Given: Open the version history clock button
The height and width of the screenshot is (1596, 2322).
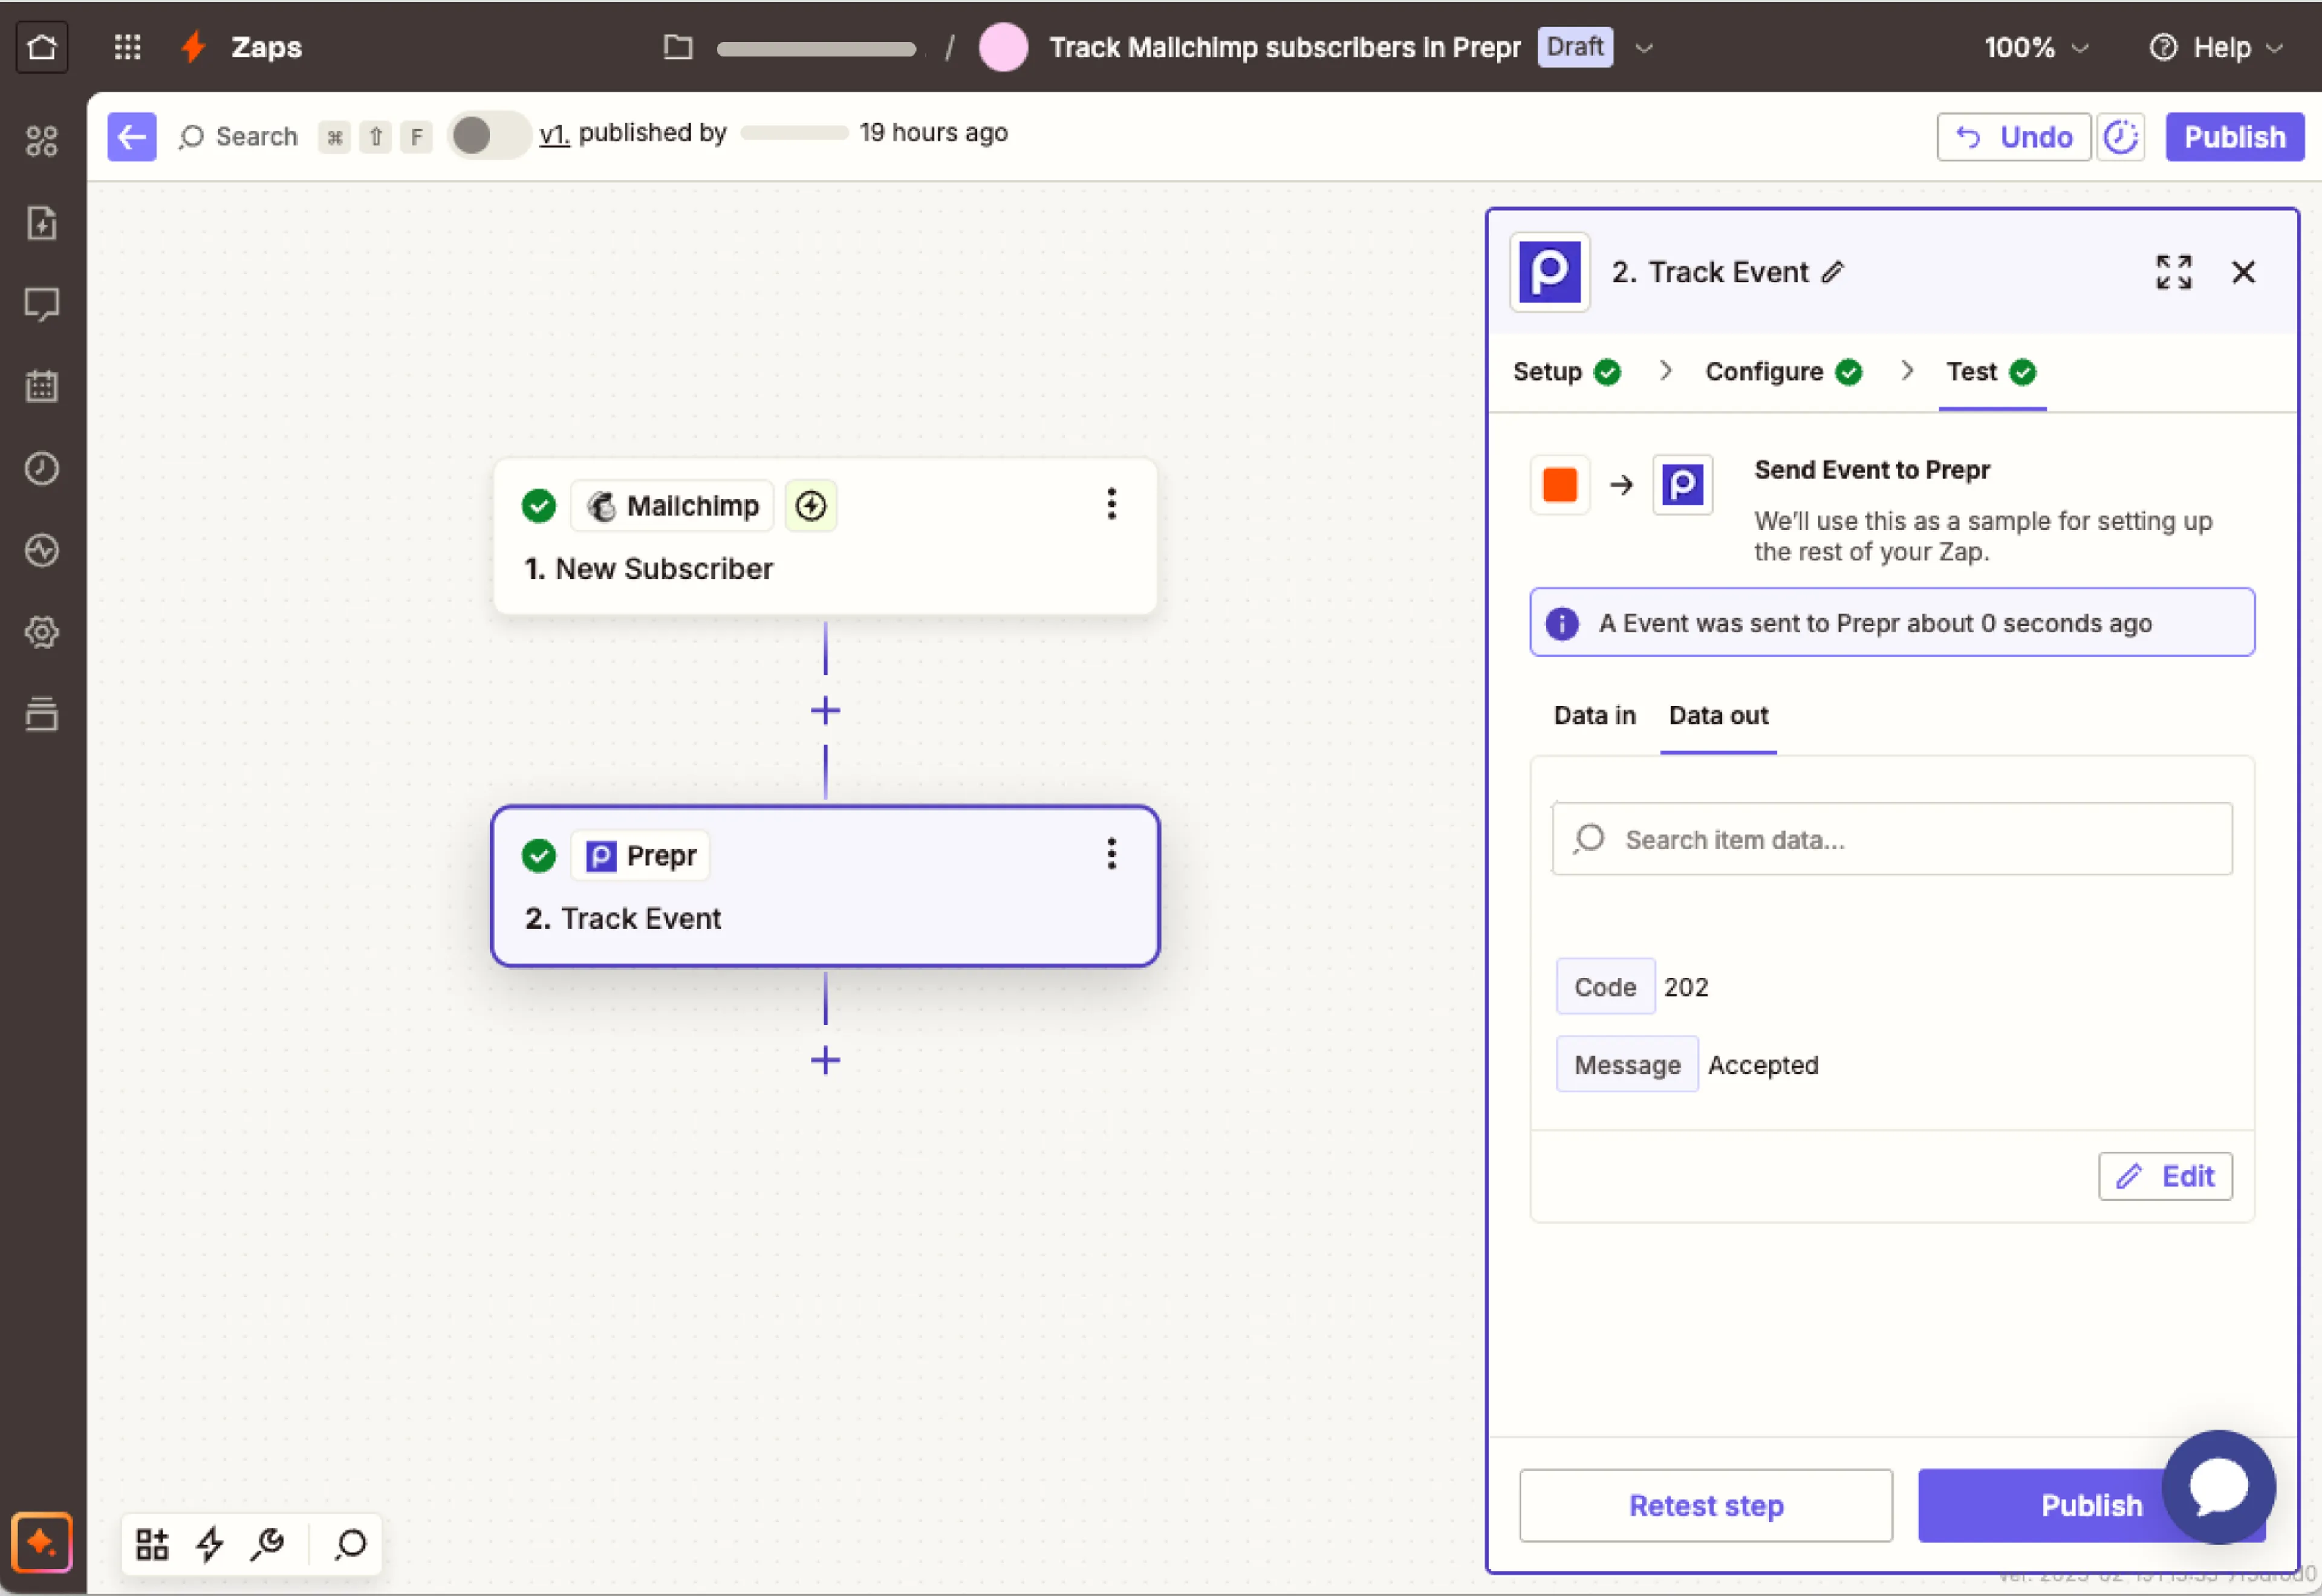Looking at the screenshot, I should click(2121, 137).
